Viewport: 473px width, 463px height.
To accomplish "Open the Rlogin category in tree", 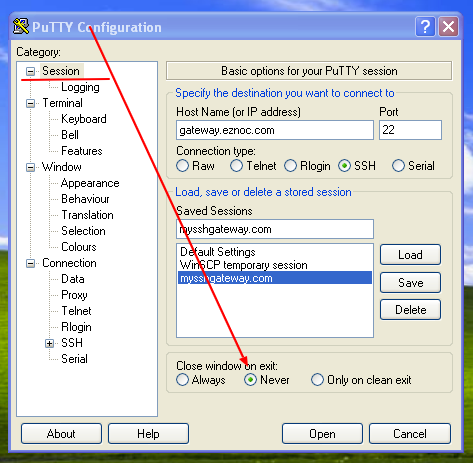I will pos(76,327).
